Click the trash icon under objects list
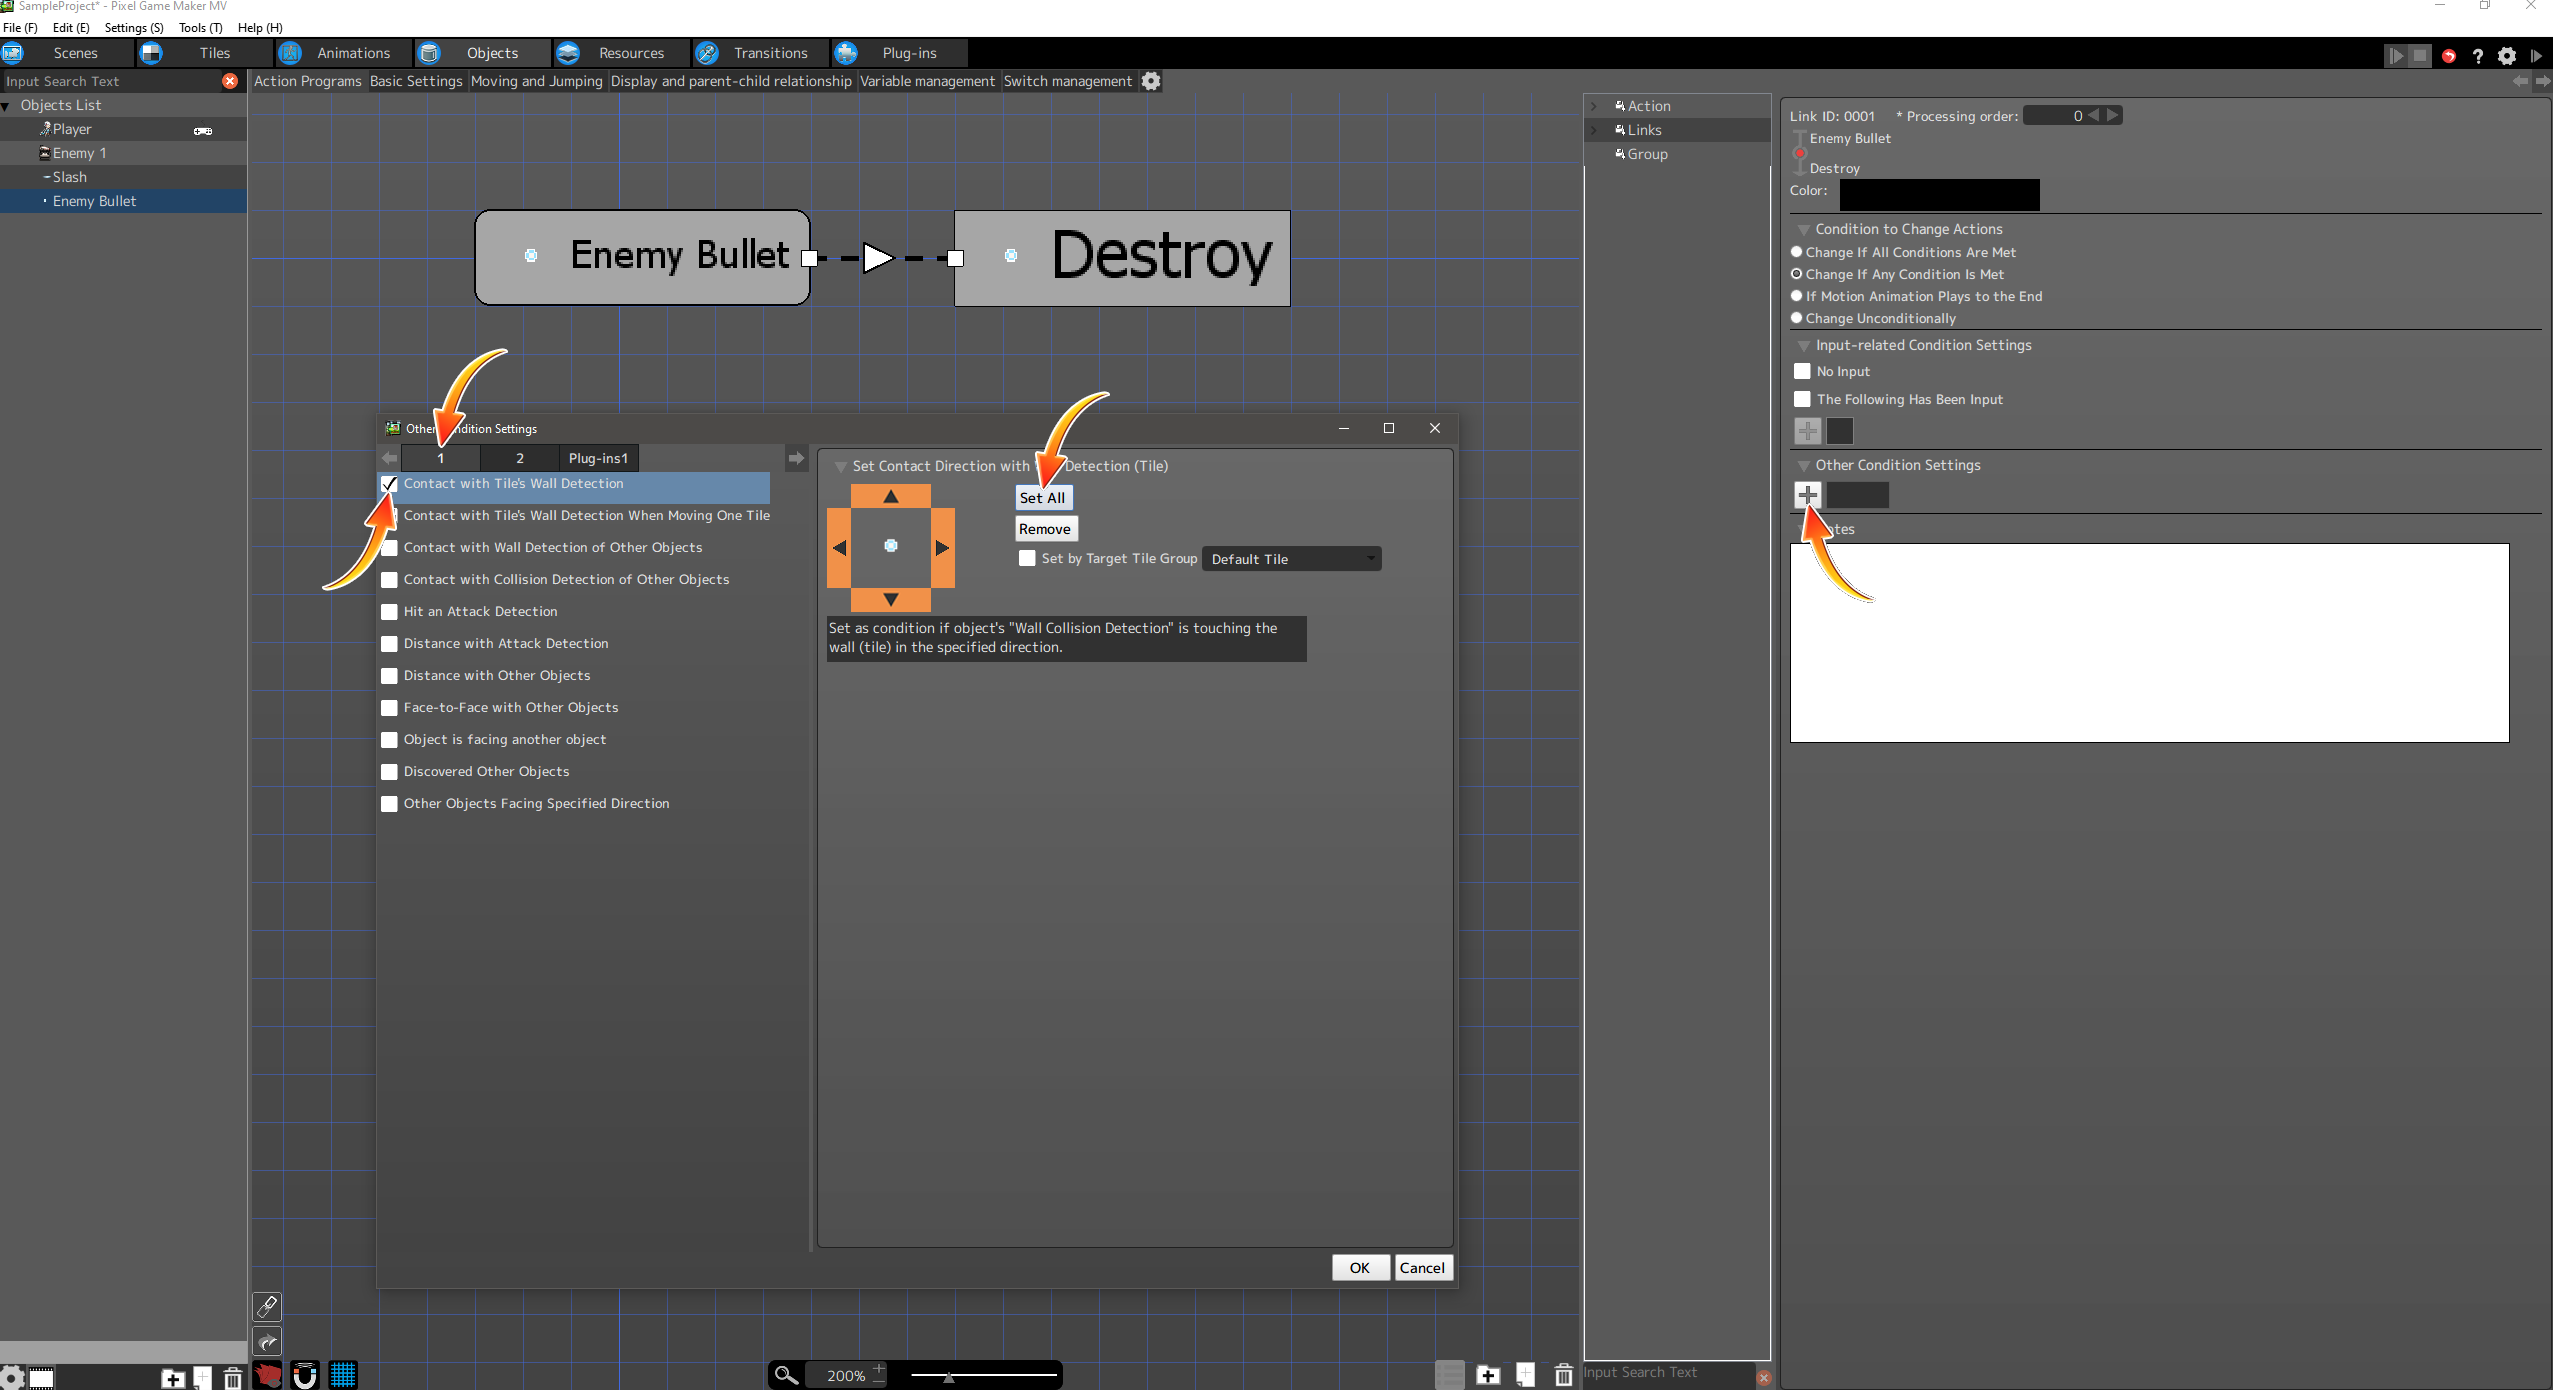The height and width of the screenshot is (1390, 2553). (x=232, y=1378)
